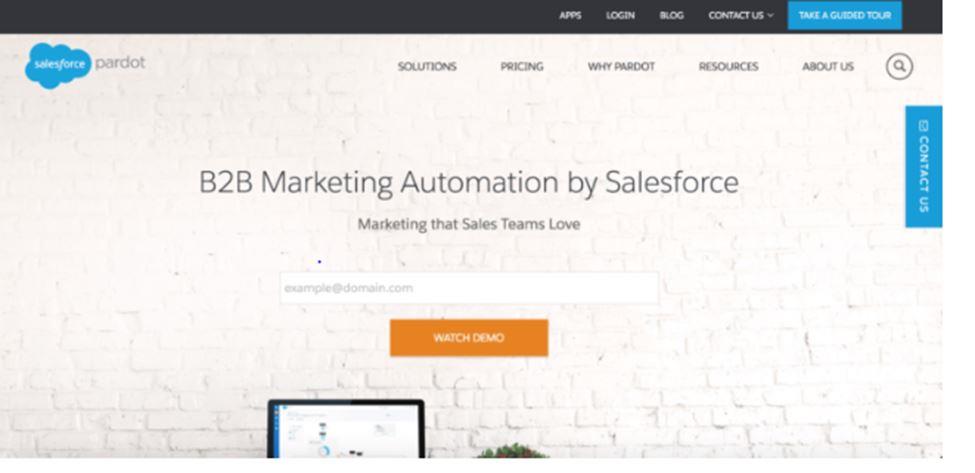Click the B2B Marketing Automation headline
Image resolution: width=975 pixels, height=473 pixels.
click(x=469, y=183)
